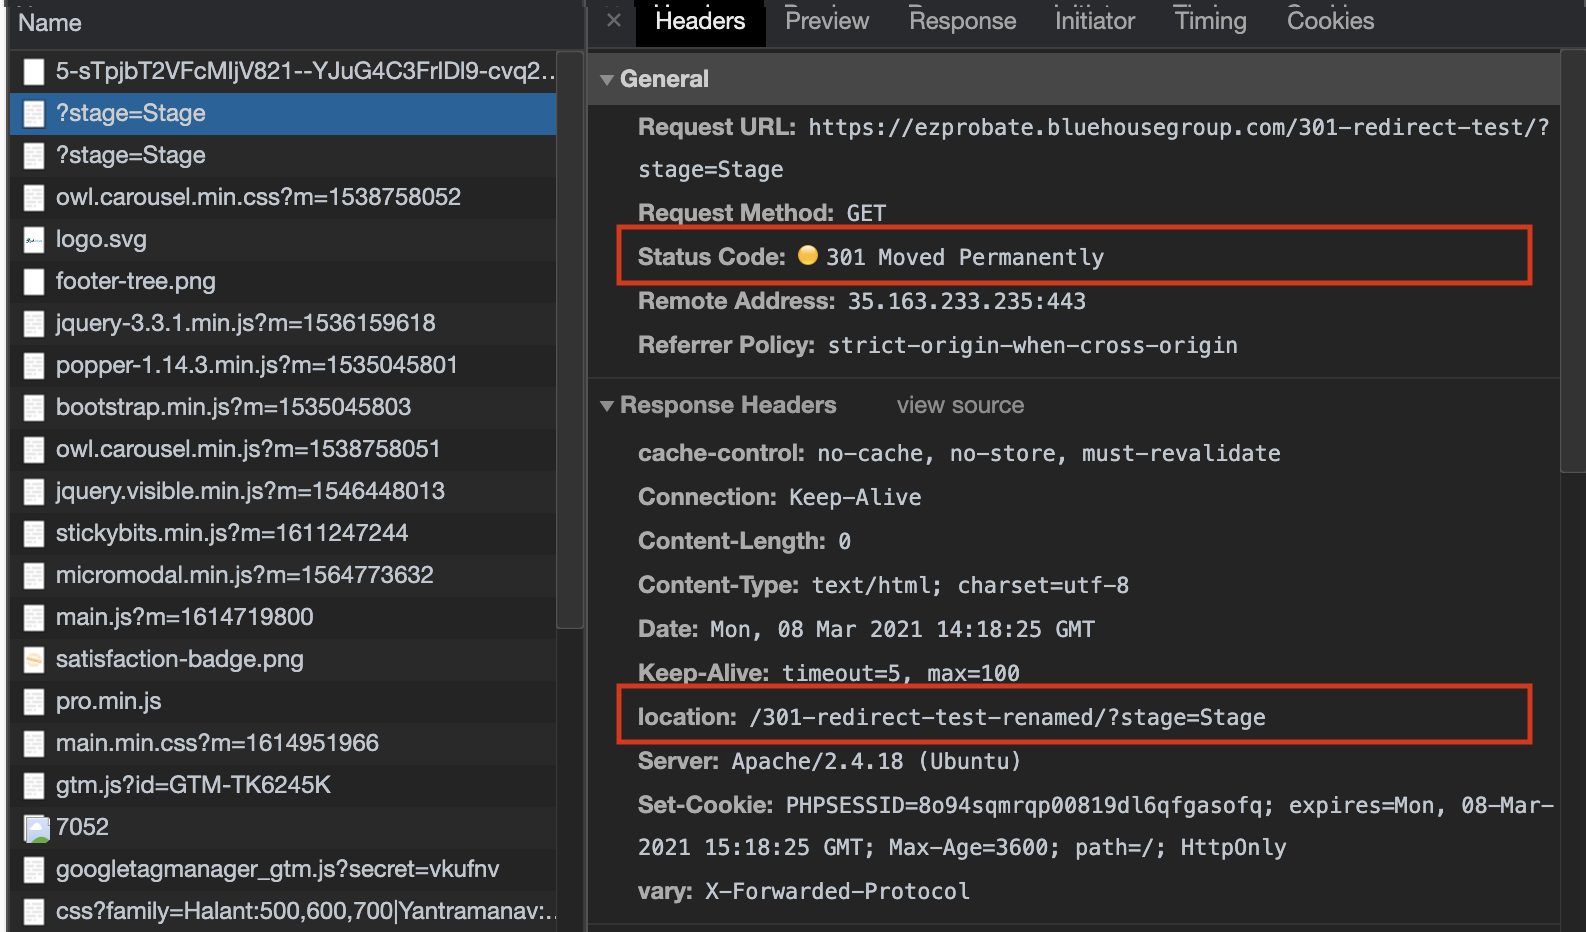
Task: Click the Keep-Alive timeout=5 value
Action: [900, 673]
